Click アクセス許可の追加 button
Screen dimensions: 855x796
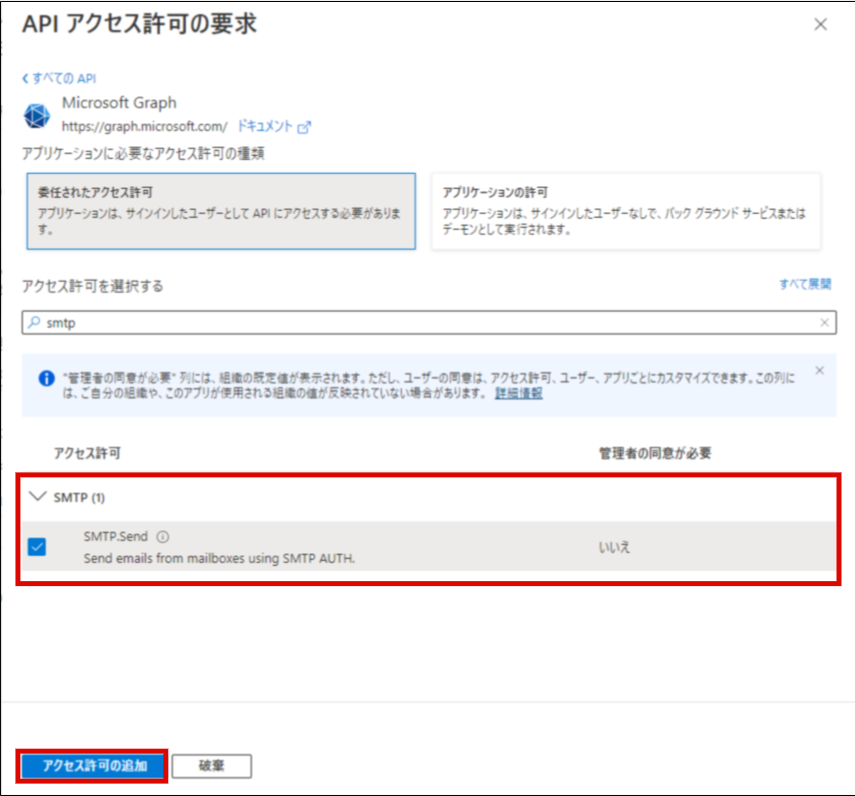click(x=92, y=766)
